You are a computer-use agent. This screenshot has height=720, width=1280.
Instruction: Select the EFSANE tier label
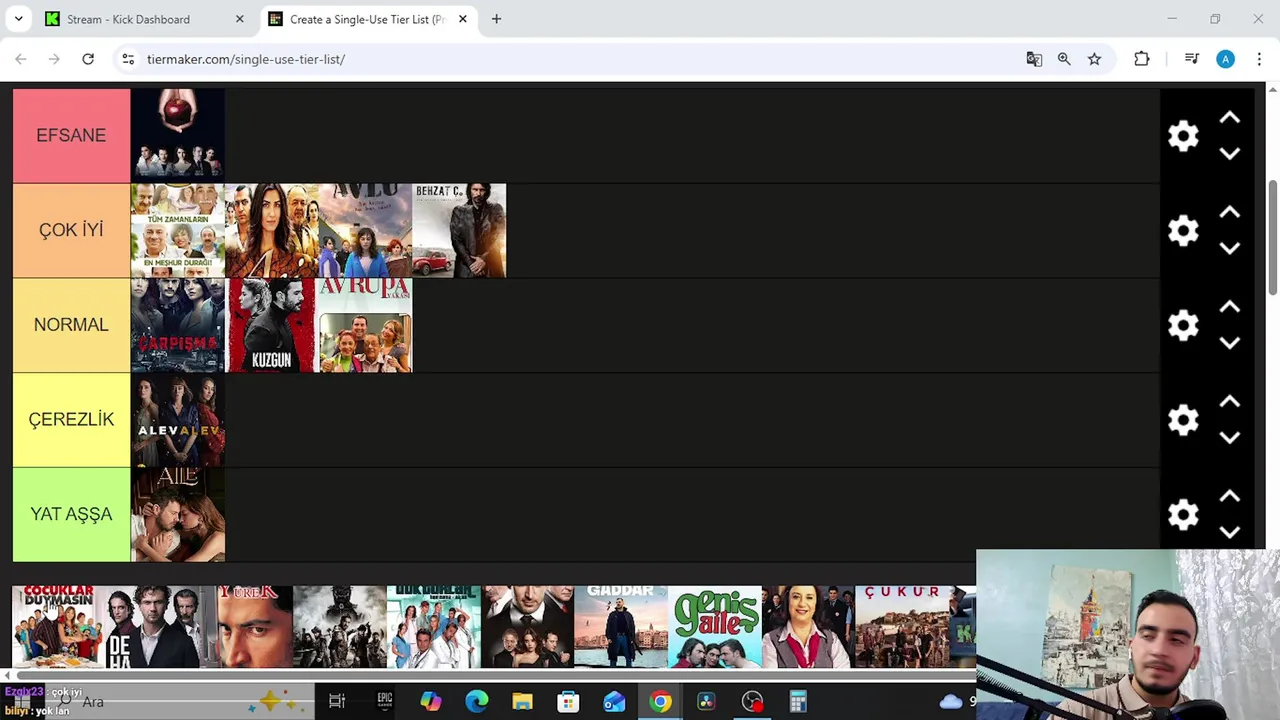click(71, 135)
